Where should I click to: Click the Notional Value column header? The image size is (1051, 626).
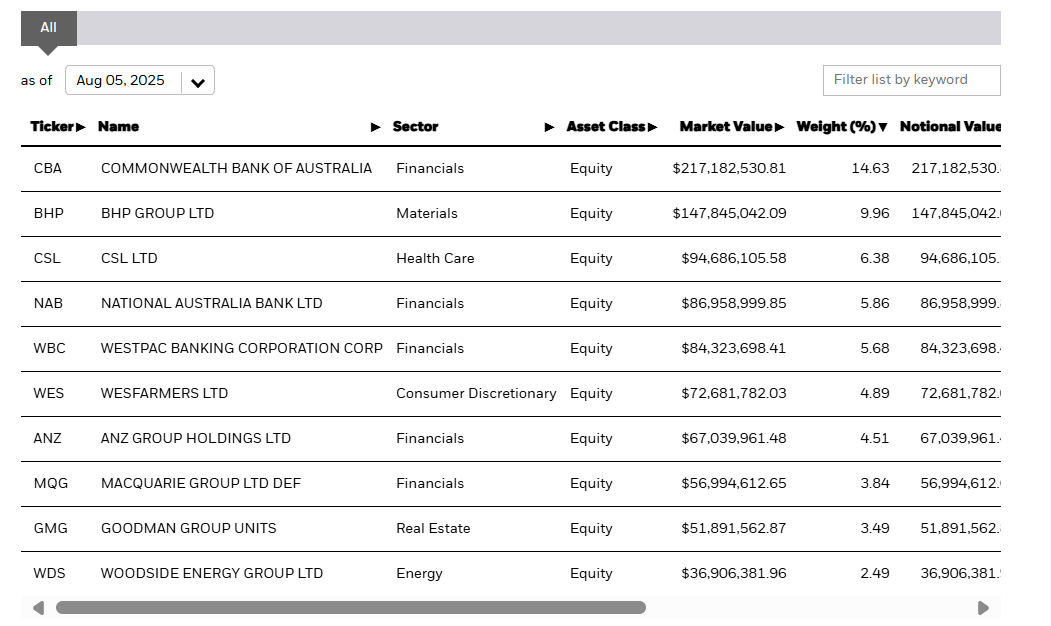click(948, 127)
